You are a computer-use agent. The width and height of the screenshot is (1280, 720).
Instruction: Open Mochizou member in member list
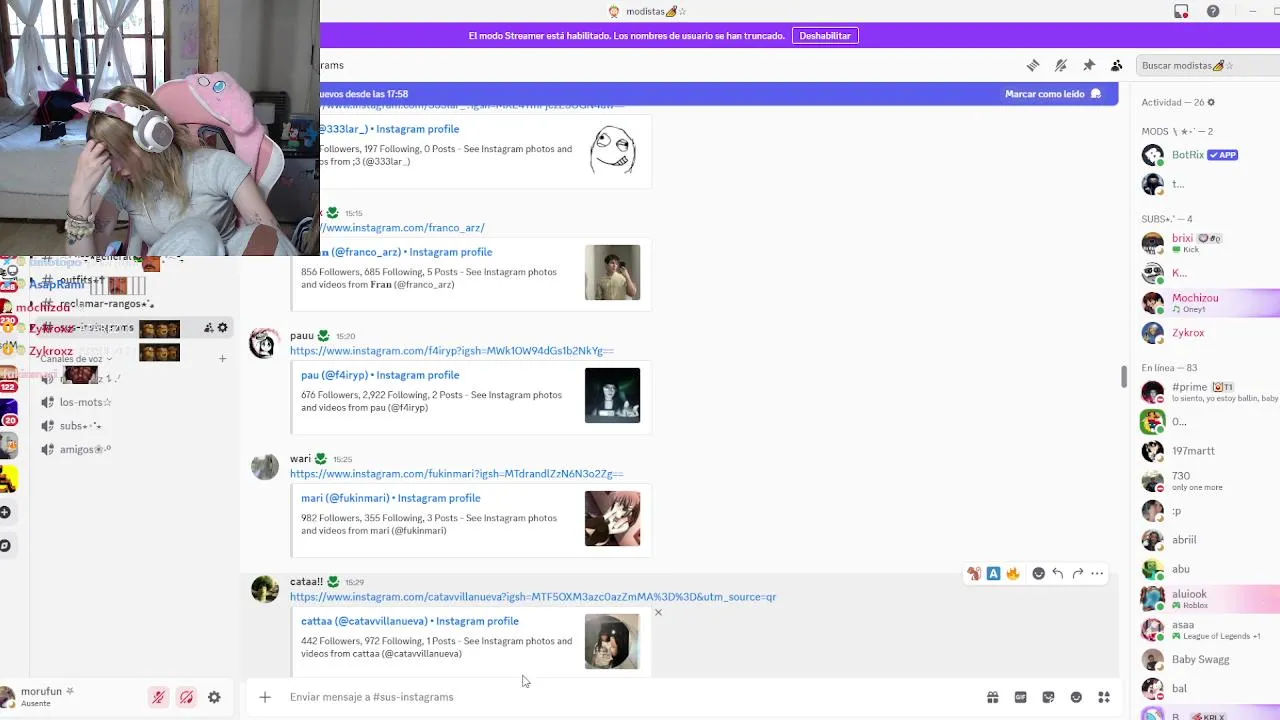tap(1208, 302)
